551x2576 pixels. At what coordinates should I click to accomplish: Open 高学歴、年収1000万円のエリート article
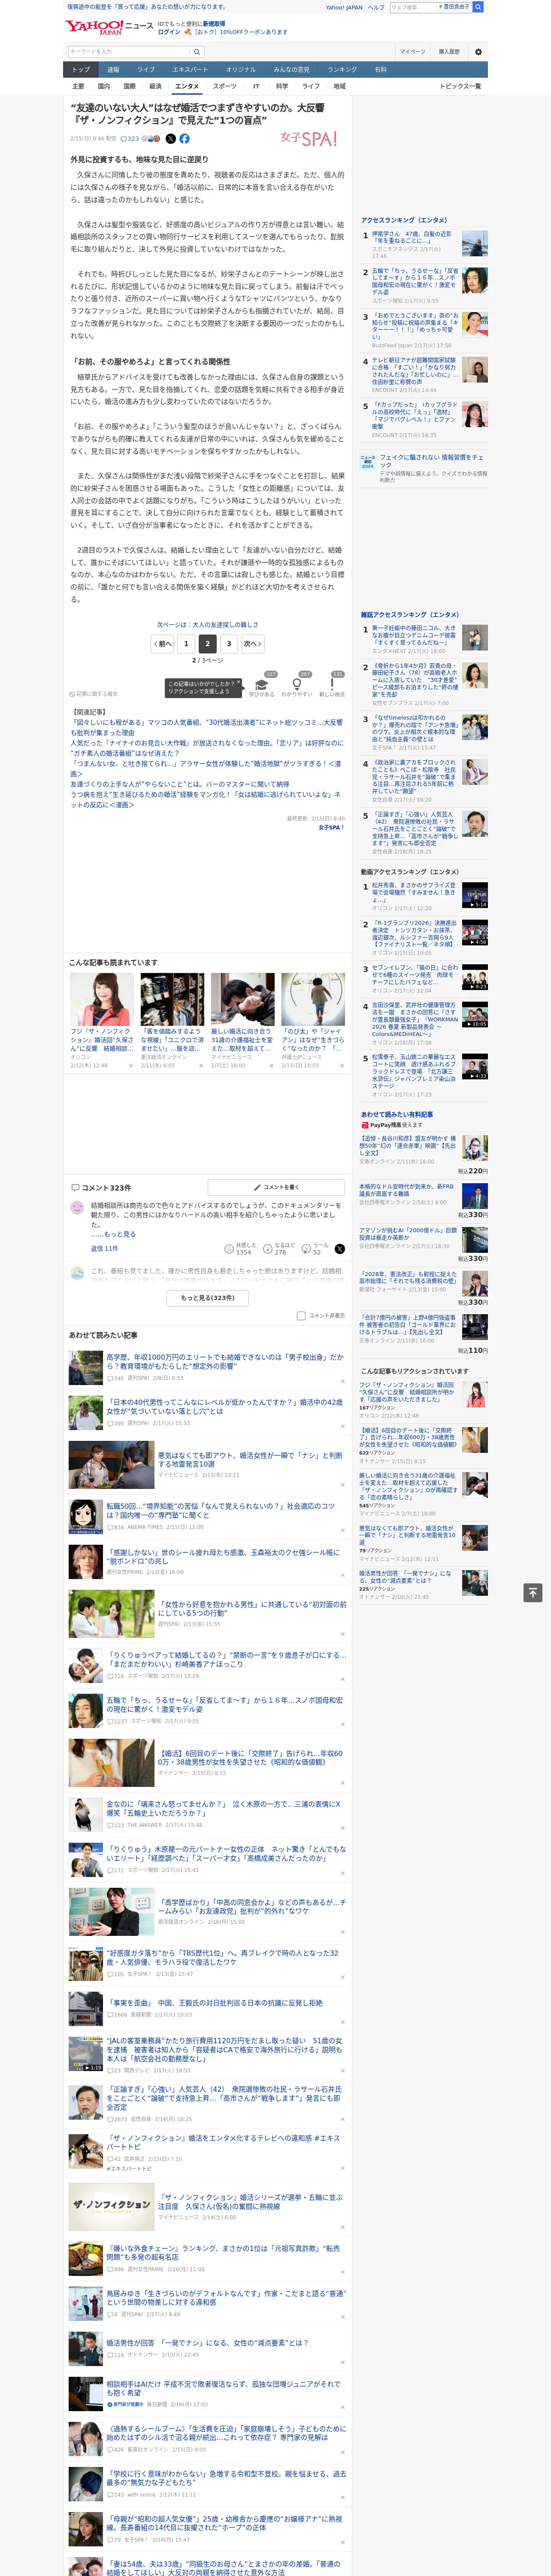click(x=224, y=1361)
